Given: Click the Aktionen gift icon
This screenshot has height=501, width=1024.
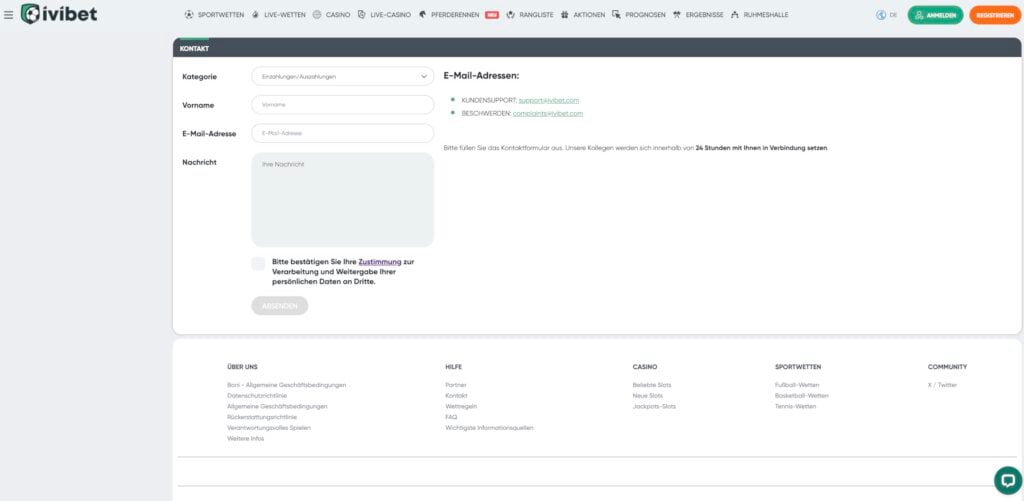Looking at the screenshot, I should (564, 15).
